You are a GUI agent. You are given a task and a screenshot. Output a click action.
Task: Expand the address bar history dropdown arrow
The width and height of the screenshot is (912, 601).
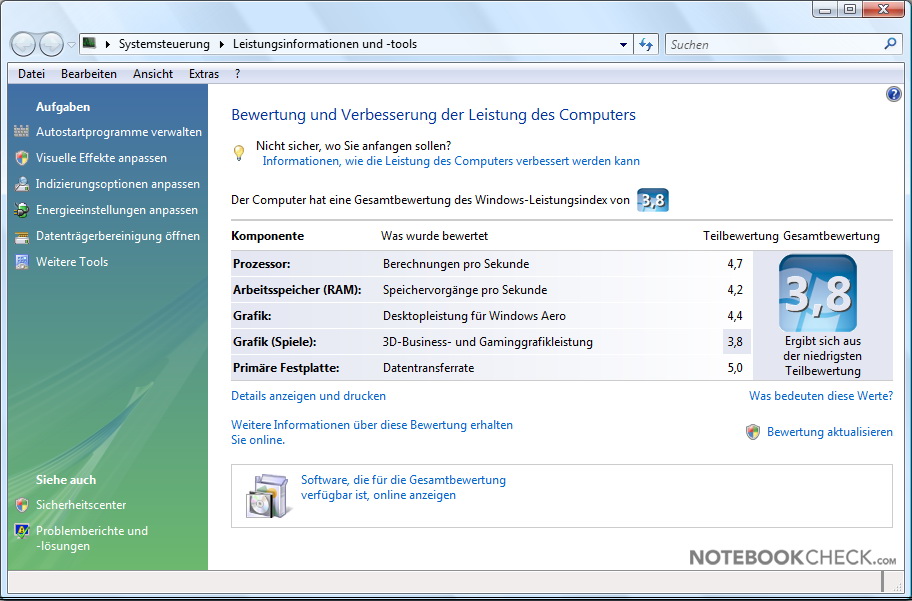(623, 44)
